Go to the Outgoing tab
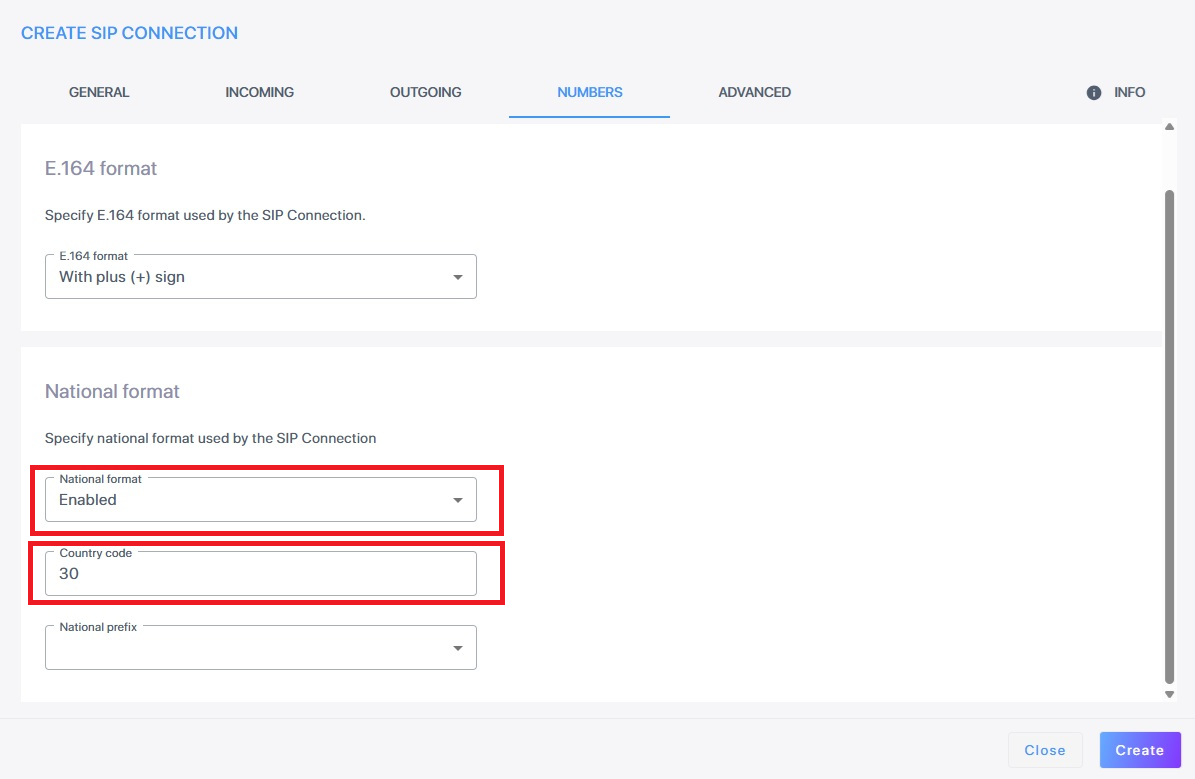 (425, 92)
